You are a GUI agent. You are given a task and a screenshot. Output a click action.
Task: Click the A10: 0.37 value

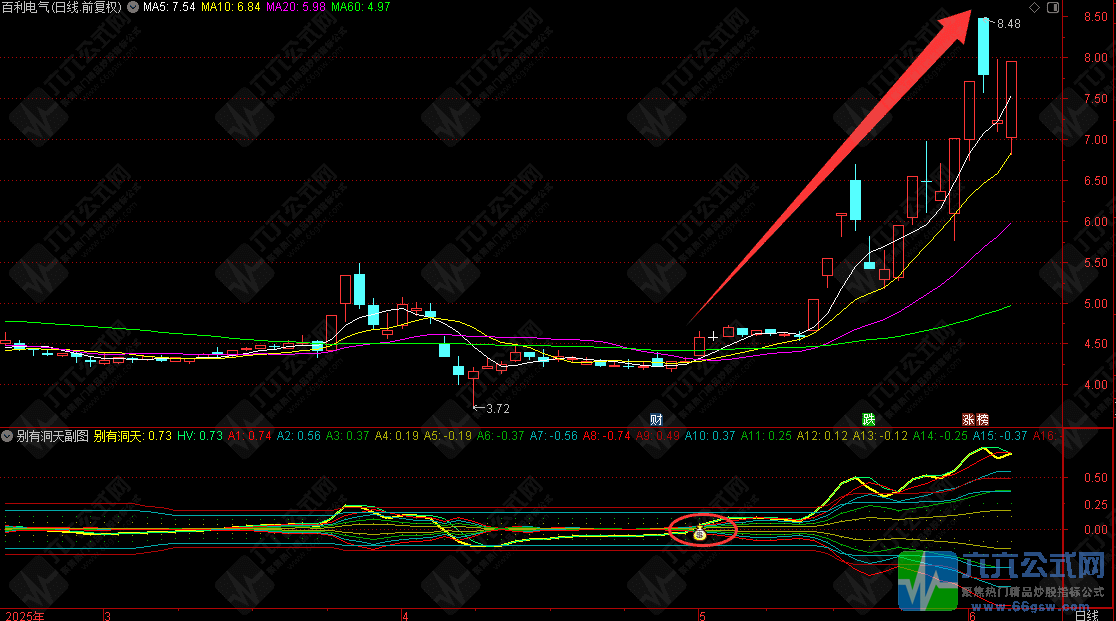click(x=710, y=436)
